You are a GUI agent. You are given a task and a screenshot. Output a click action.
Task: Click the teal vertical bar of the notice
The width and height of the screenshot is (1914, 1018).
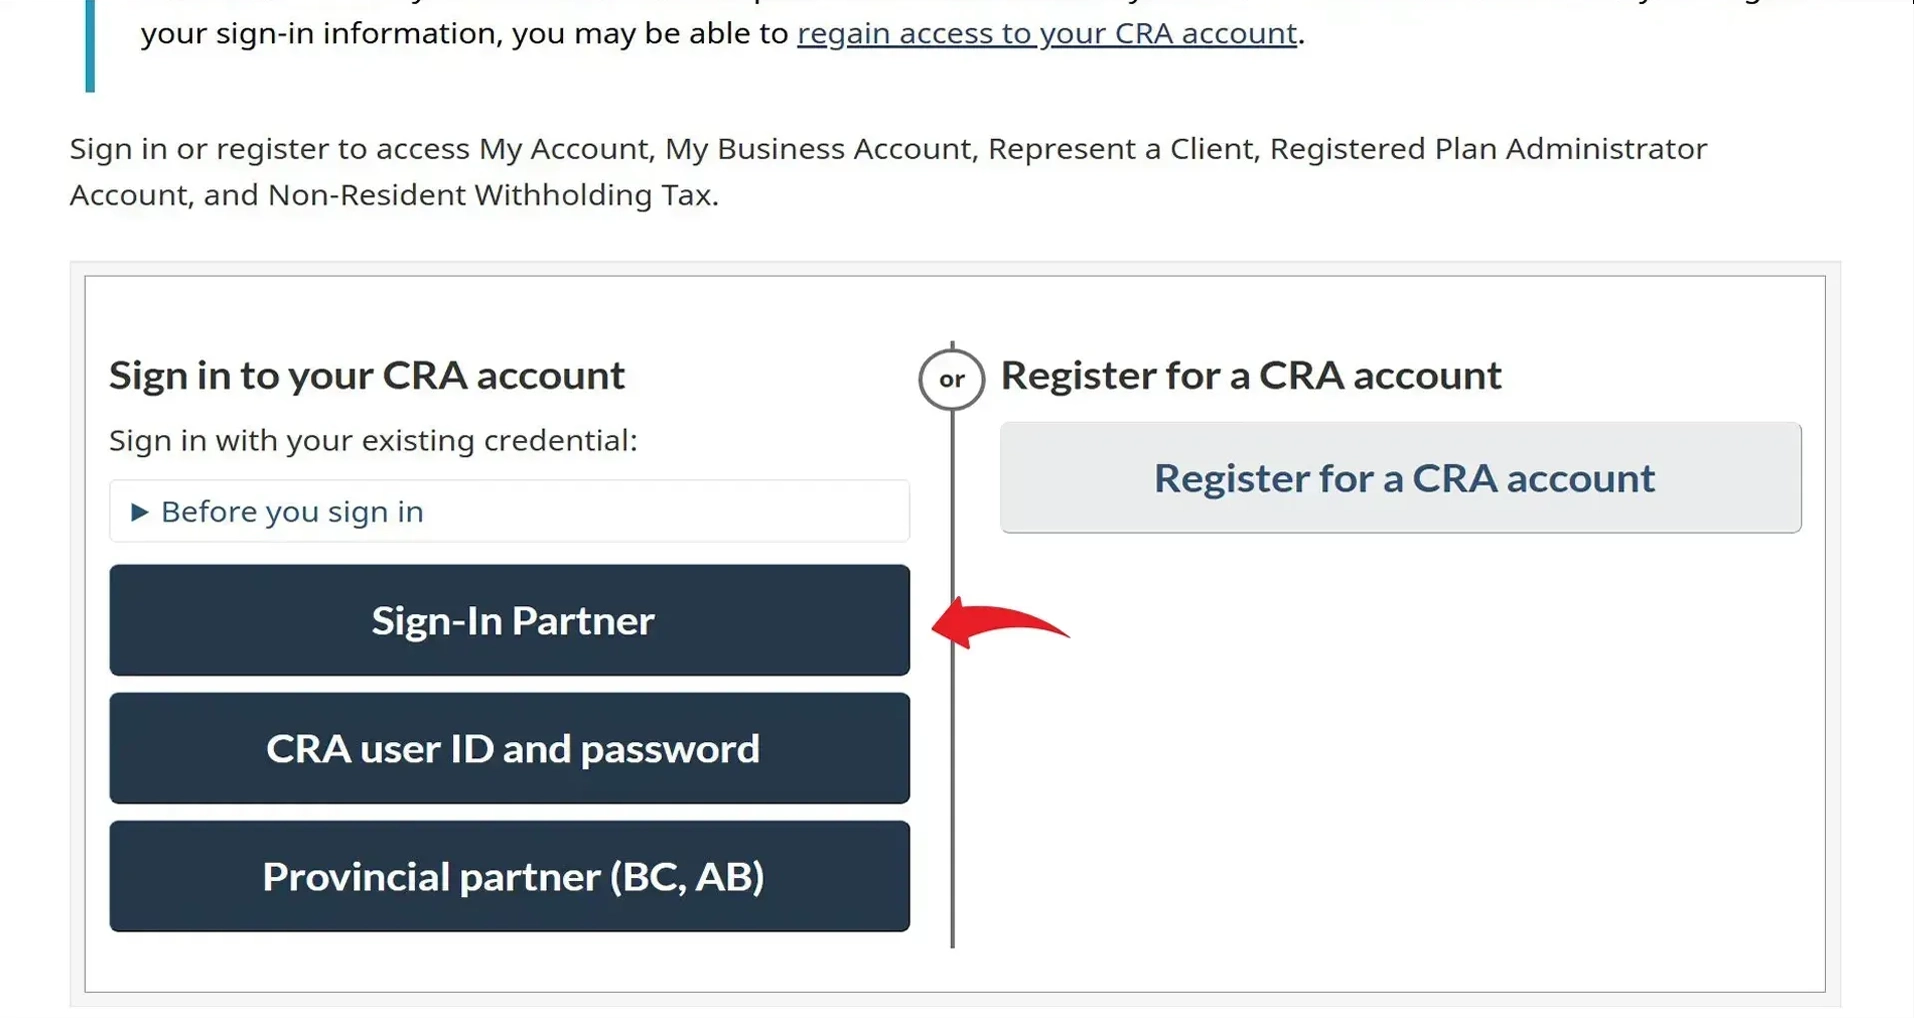(x=90, y=45)
